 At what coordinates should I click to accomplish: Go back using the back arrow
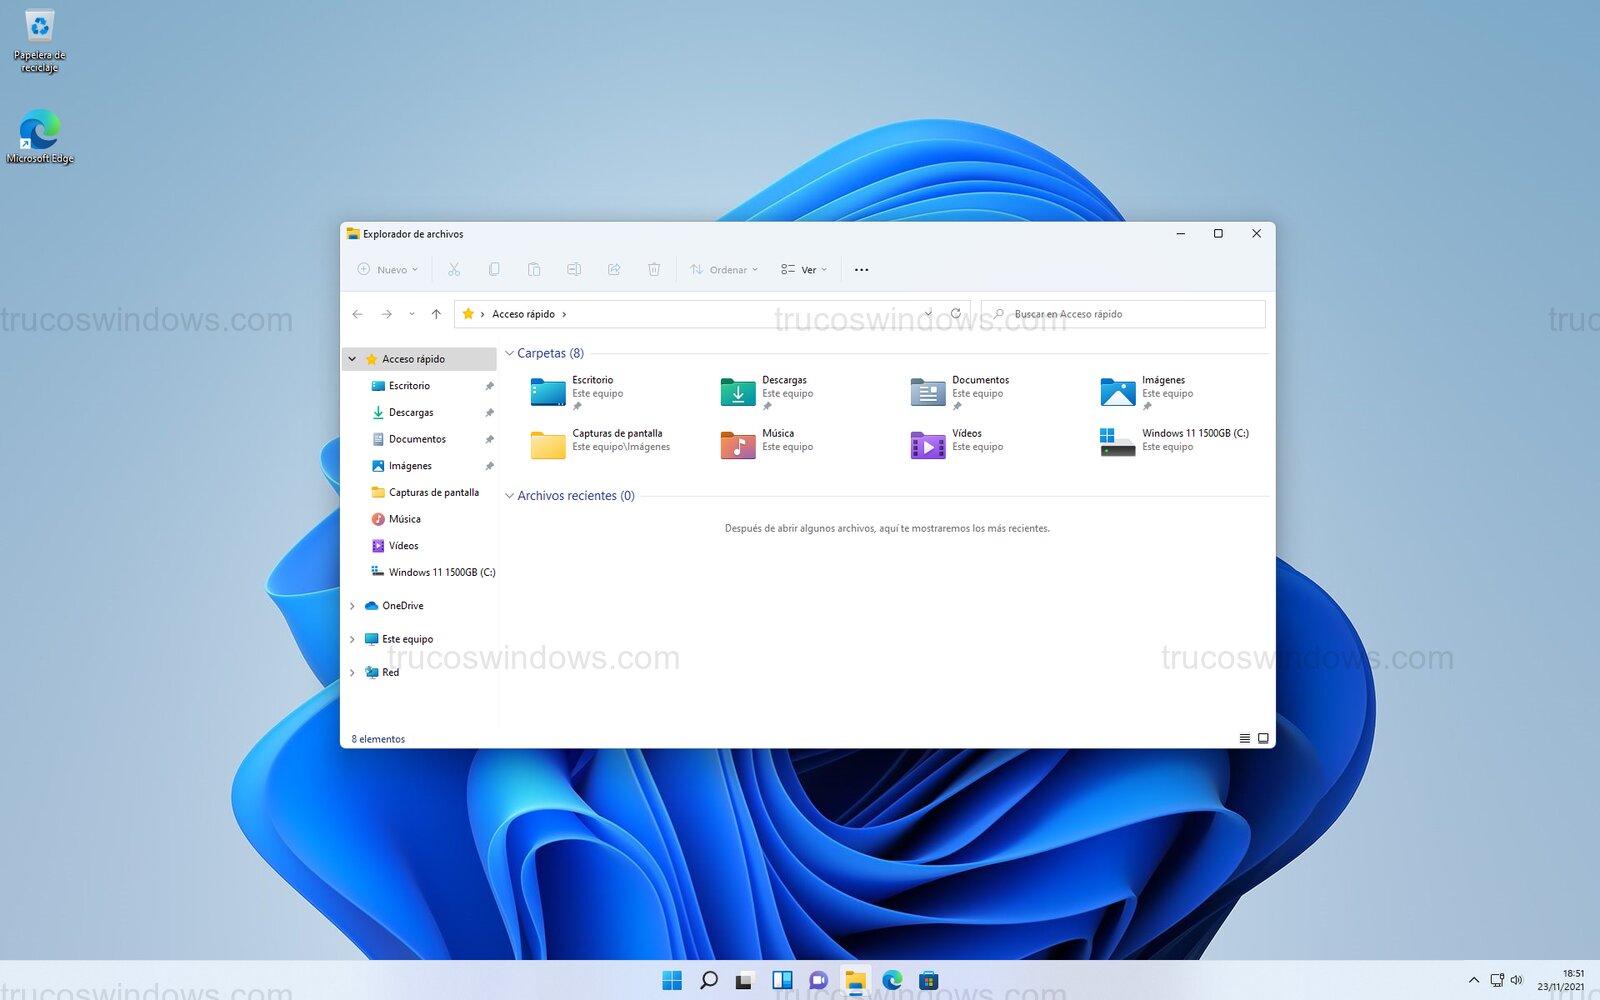[357, 313]
